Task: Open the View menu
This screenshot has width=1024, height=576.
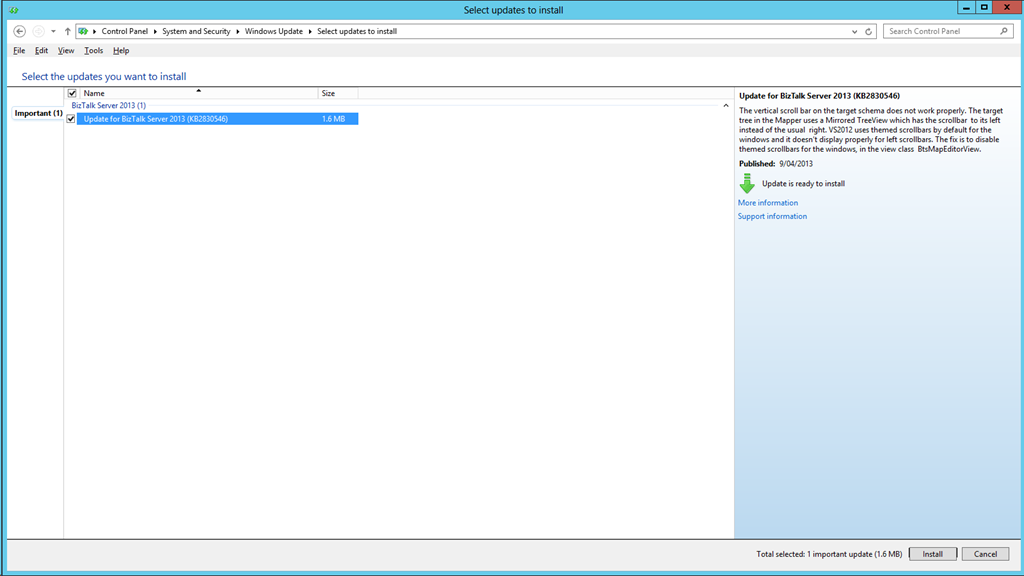Action: pyautogui.click(x=66, y=50)
